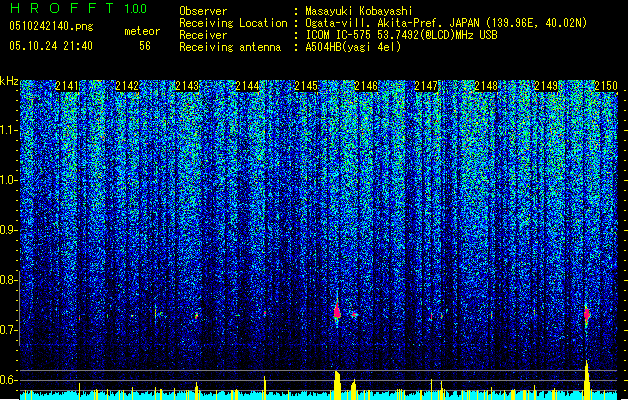Select the filename 0510242140.png
The height and width of the screenshot is (400, 629).
[x=51, y=26]
